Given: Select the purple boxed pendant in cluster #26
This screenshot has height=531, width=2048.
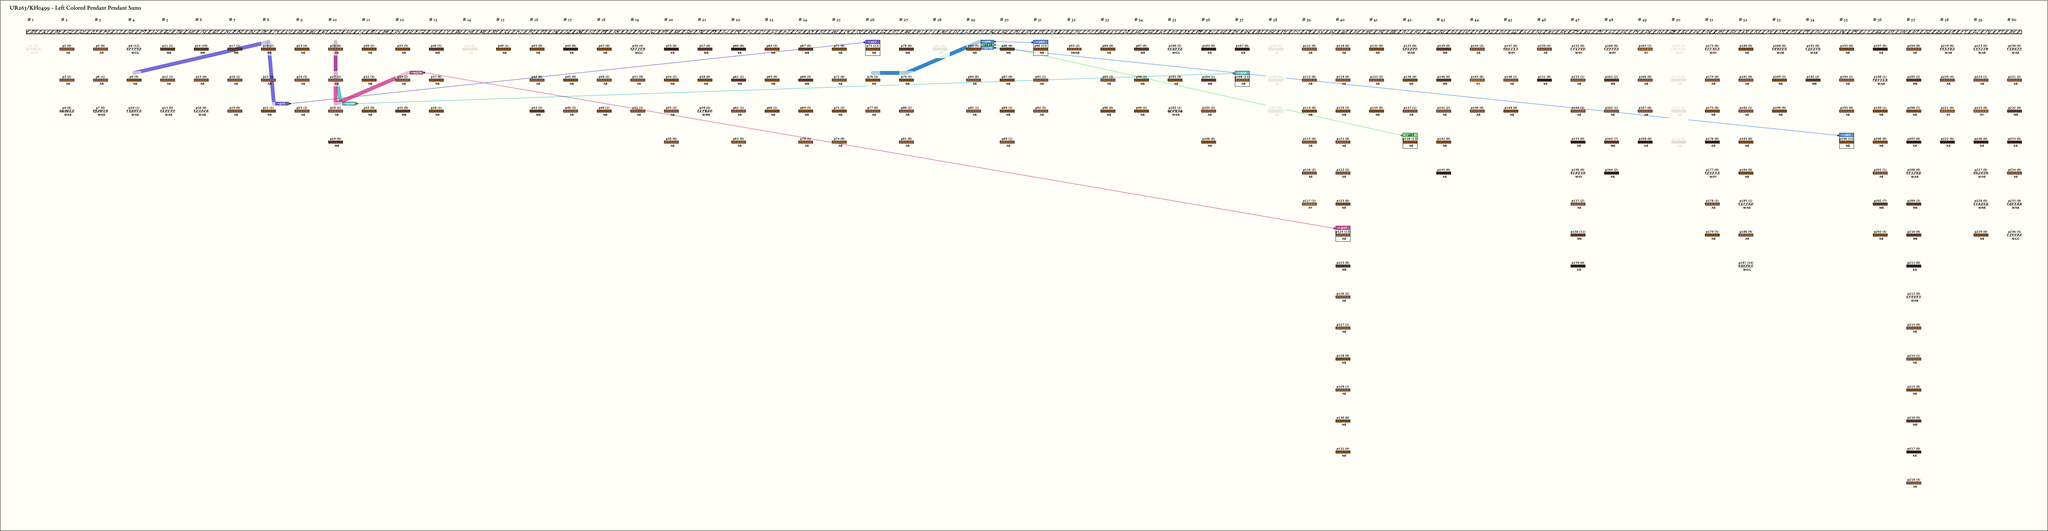Looking at the screenshot, I should pos(872,48).
